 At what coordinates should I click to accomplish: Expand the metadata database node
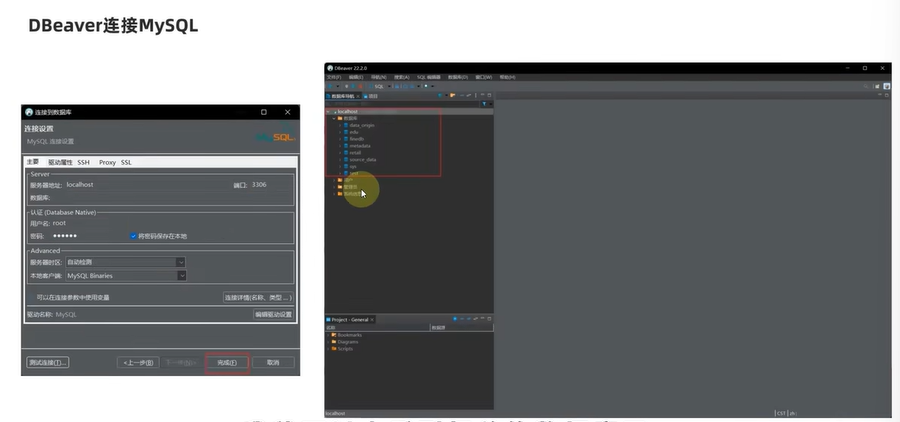pos(340,146)
